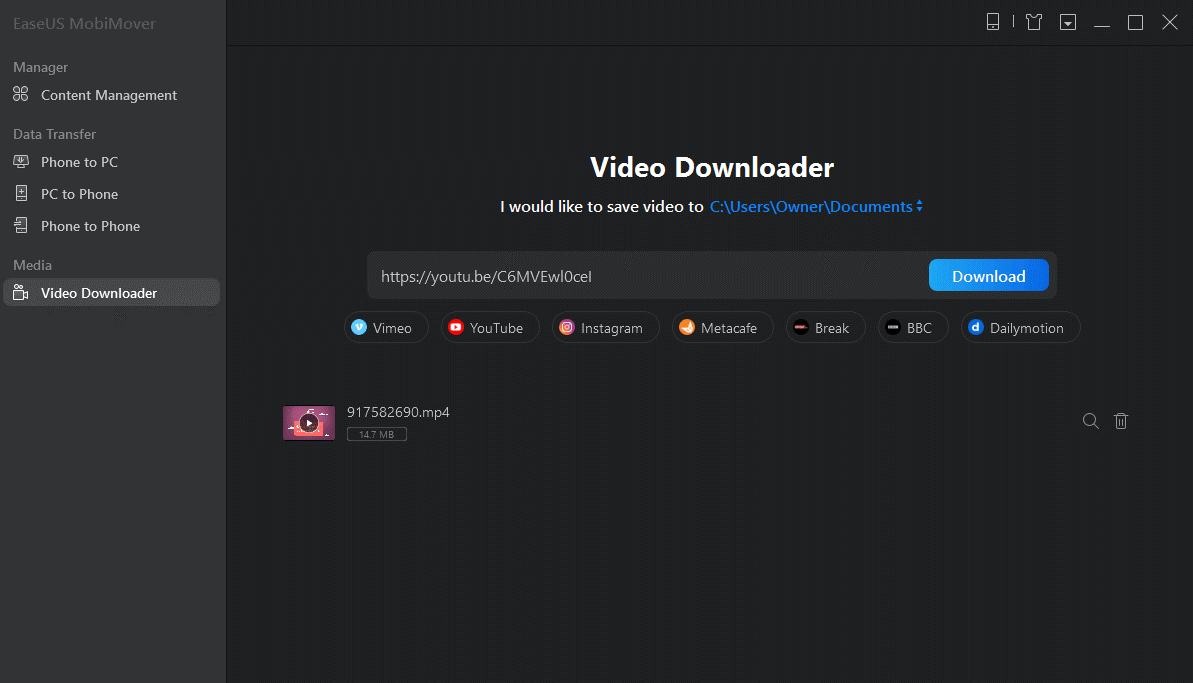Open Phone to Phone transfer
The height and width of the screenshot is (683, 1193).
pos(90,226)
